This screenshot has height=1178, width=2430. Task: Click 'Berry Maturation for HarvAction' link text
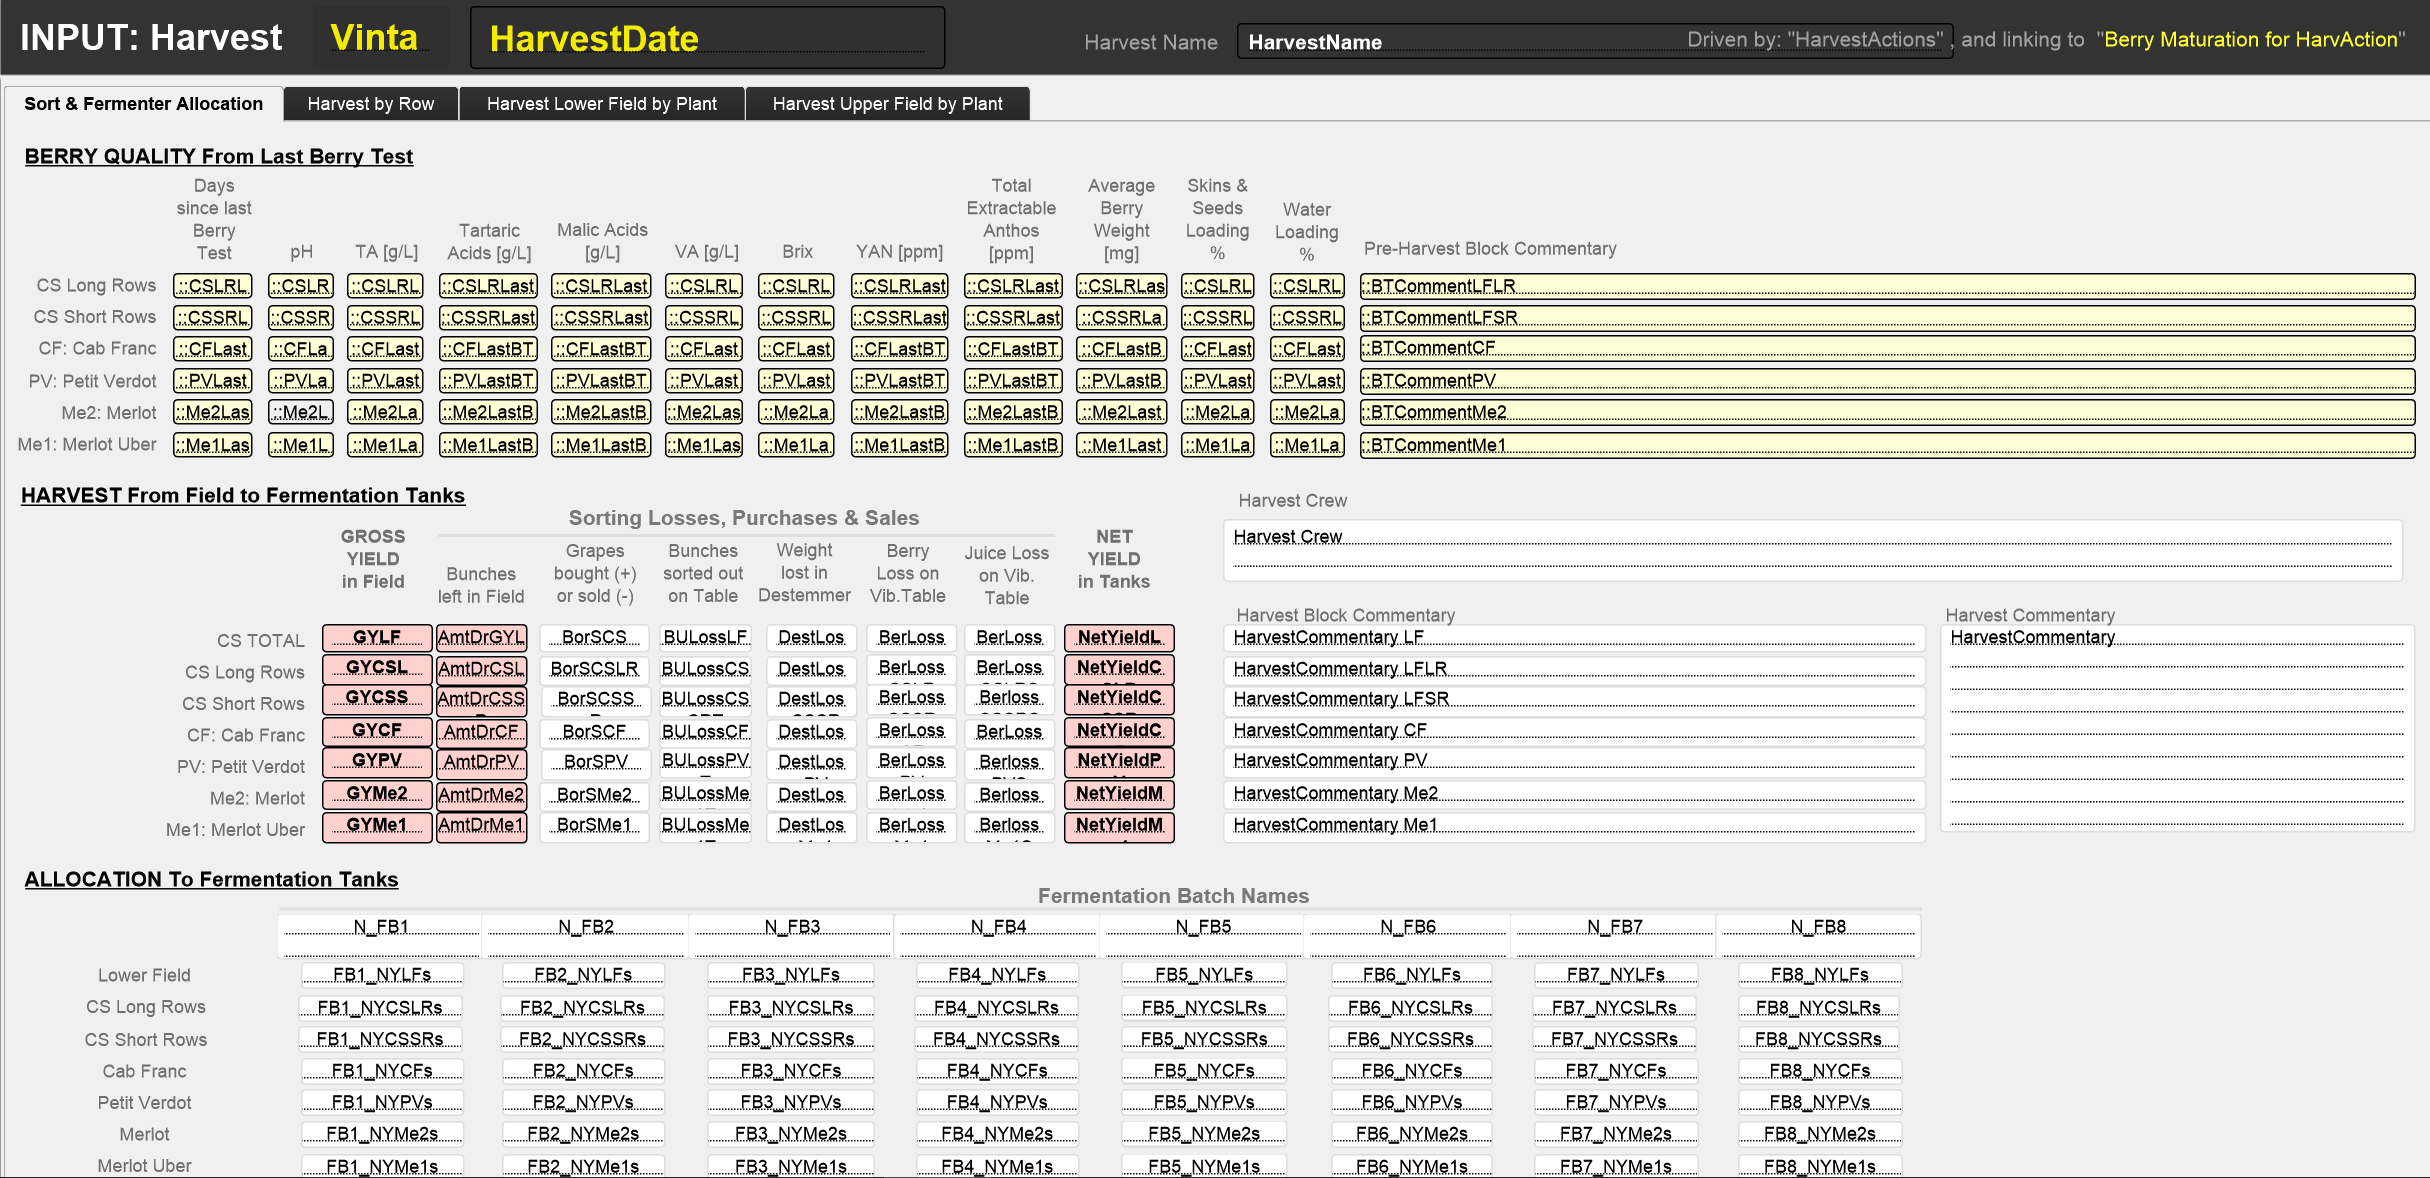pos(2250,40)
